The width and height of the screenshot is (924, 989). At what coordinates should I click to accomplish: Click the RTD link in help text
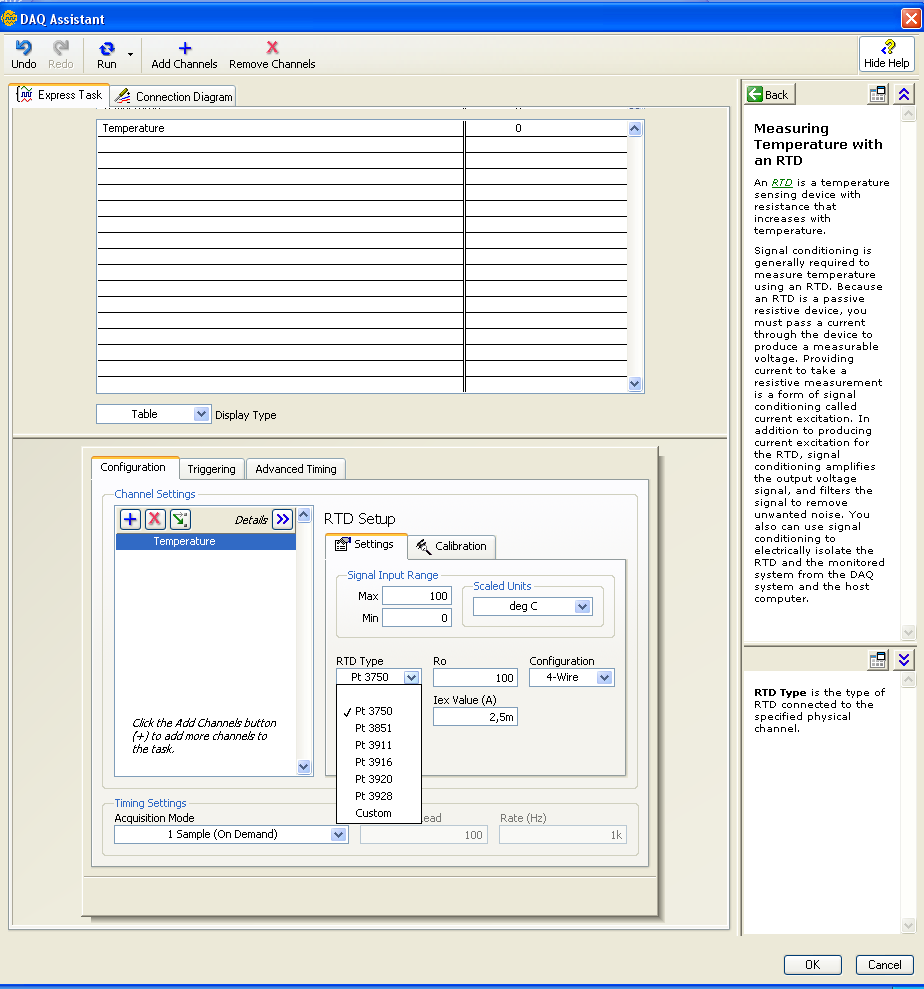[782, 183]
